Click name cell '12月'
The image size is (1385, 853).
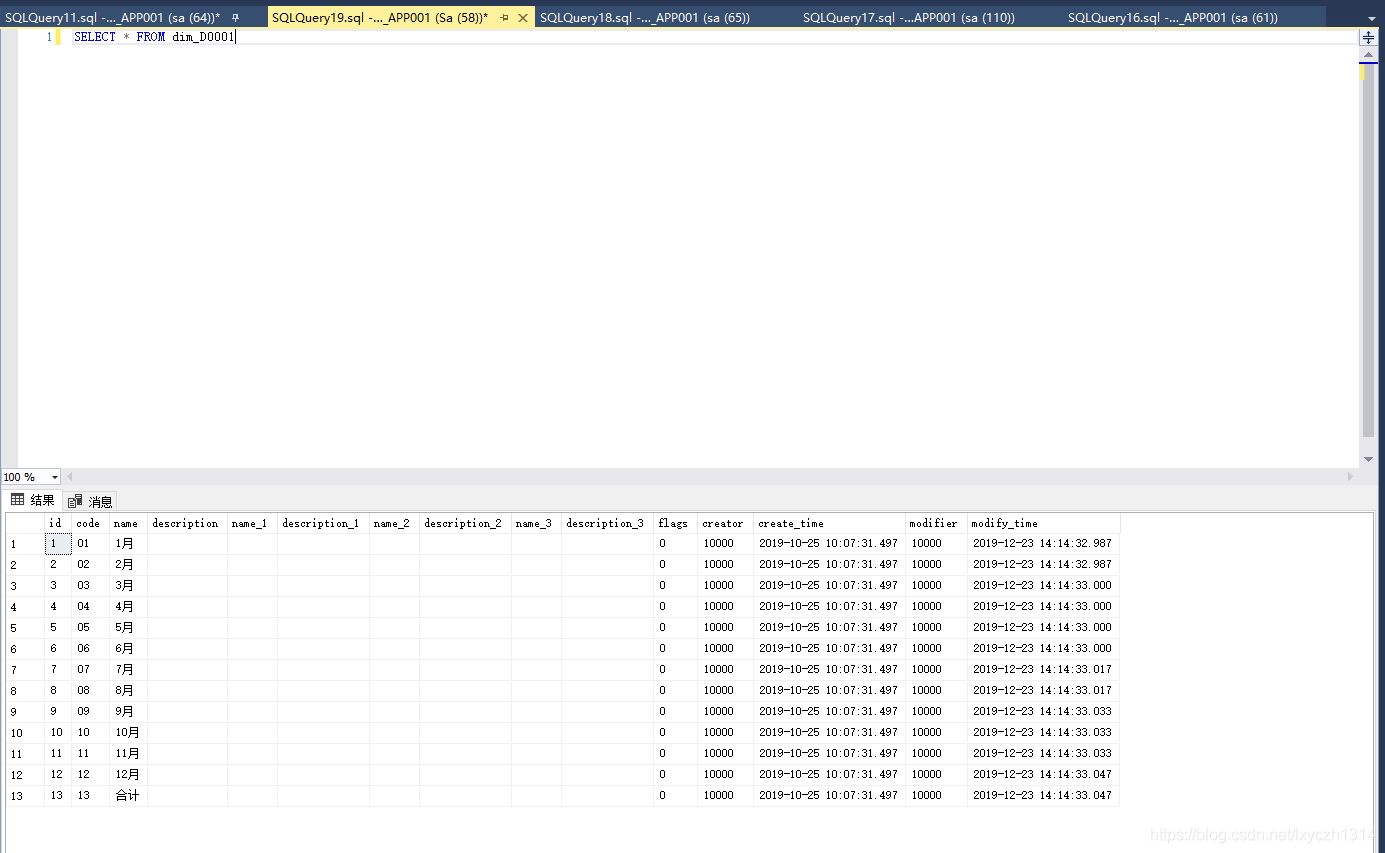pos(128,775)
